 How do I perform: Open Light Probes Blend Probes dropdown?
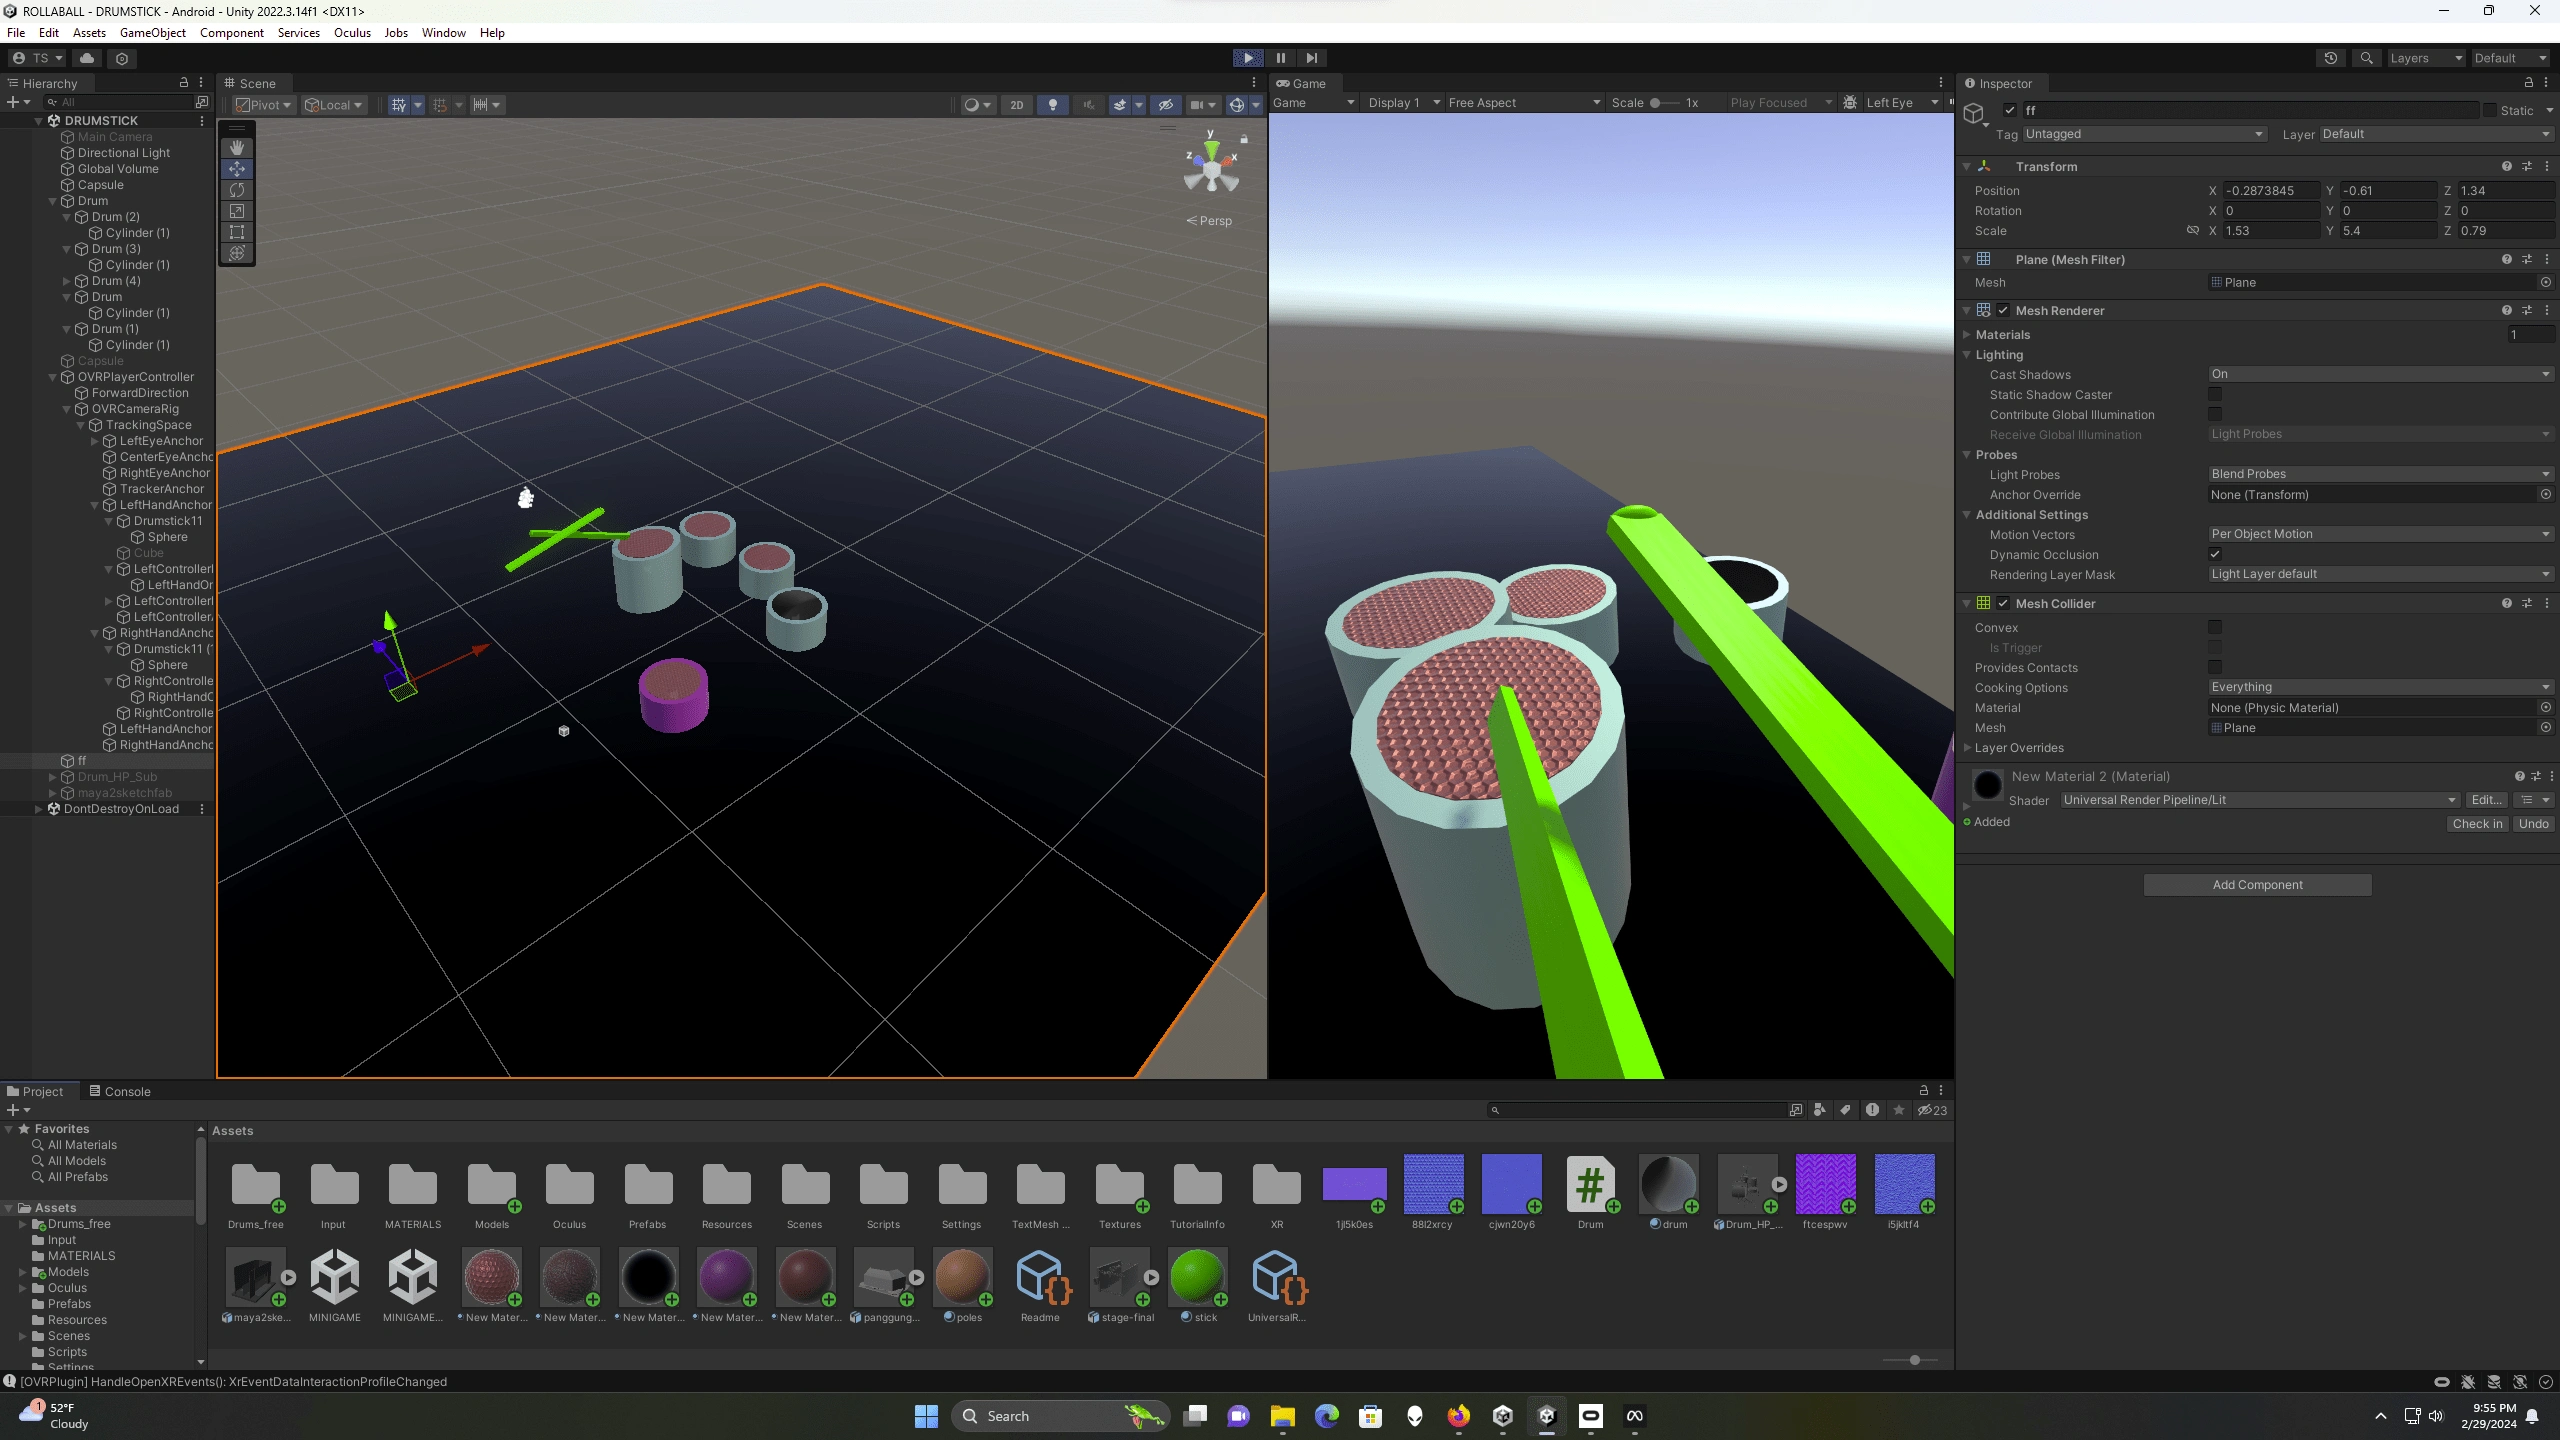(x=2380, y=475)
